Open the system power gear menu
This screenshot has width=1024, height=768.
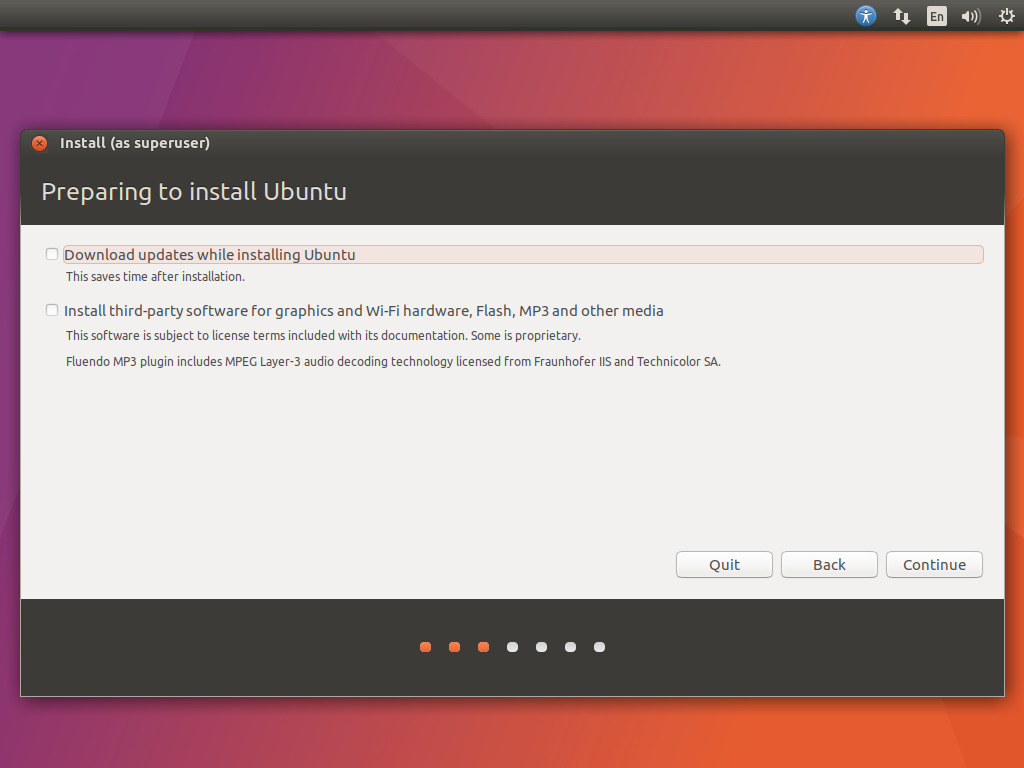(x=1007, y=16)
